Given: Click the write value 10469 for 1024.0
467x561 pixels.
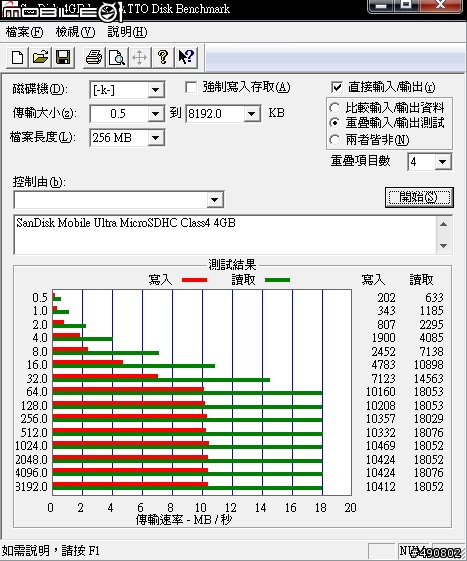Looking at the screenshot, I should 380,446.
